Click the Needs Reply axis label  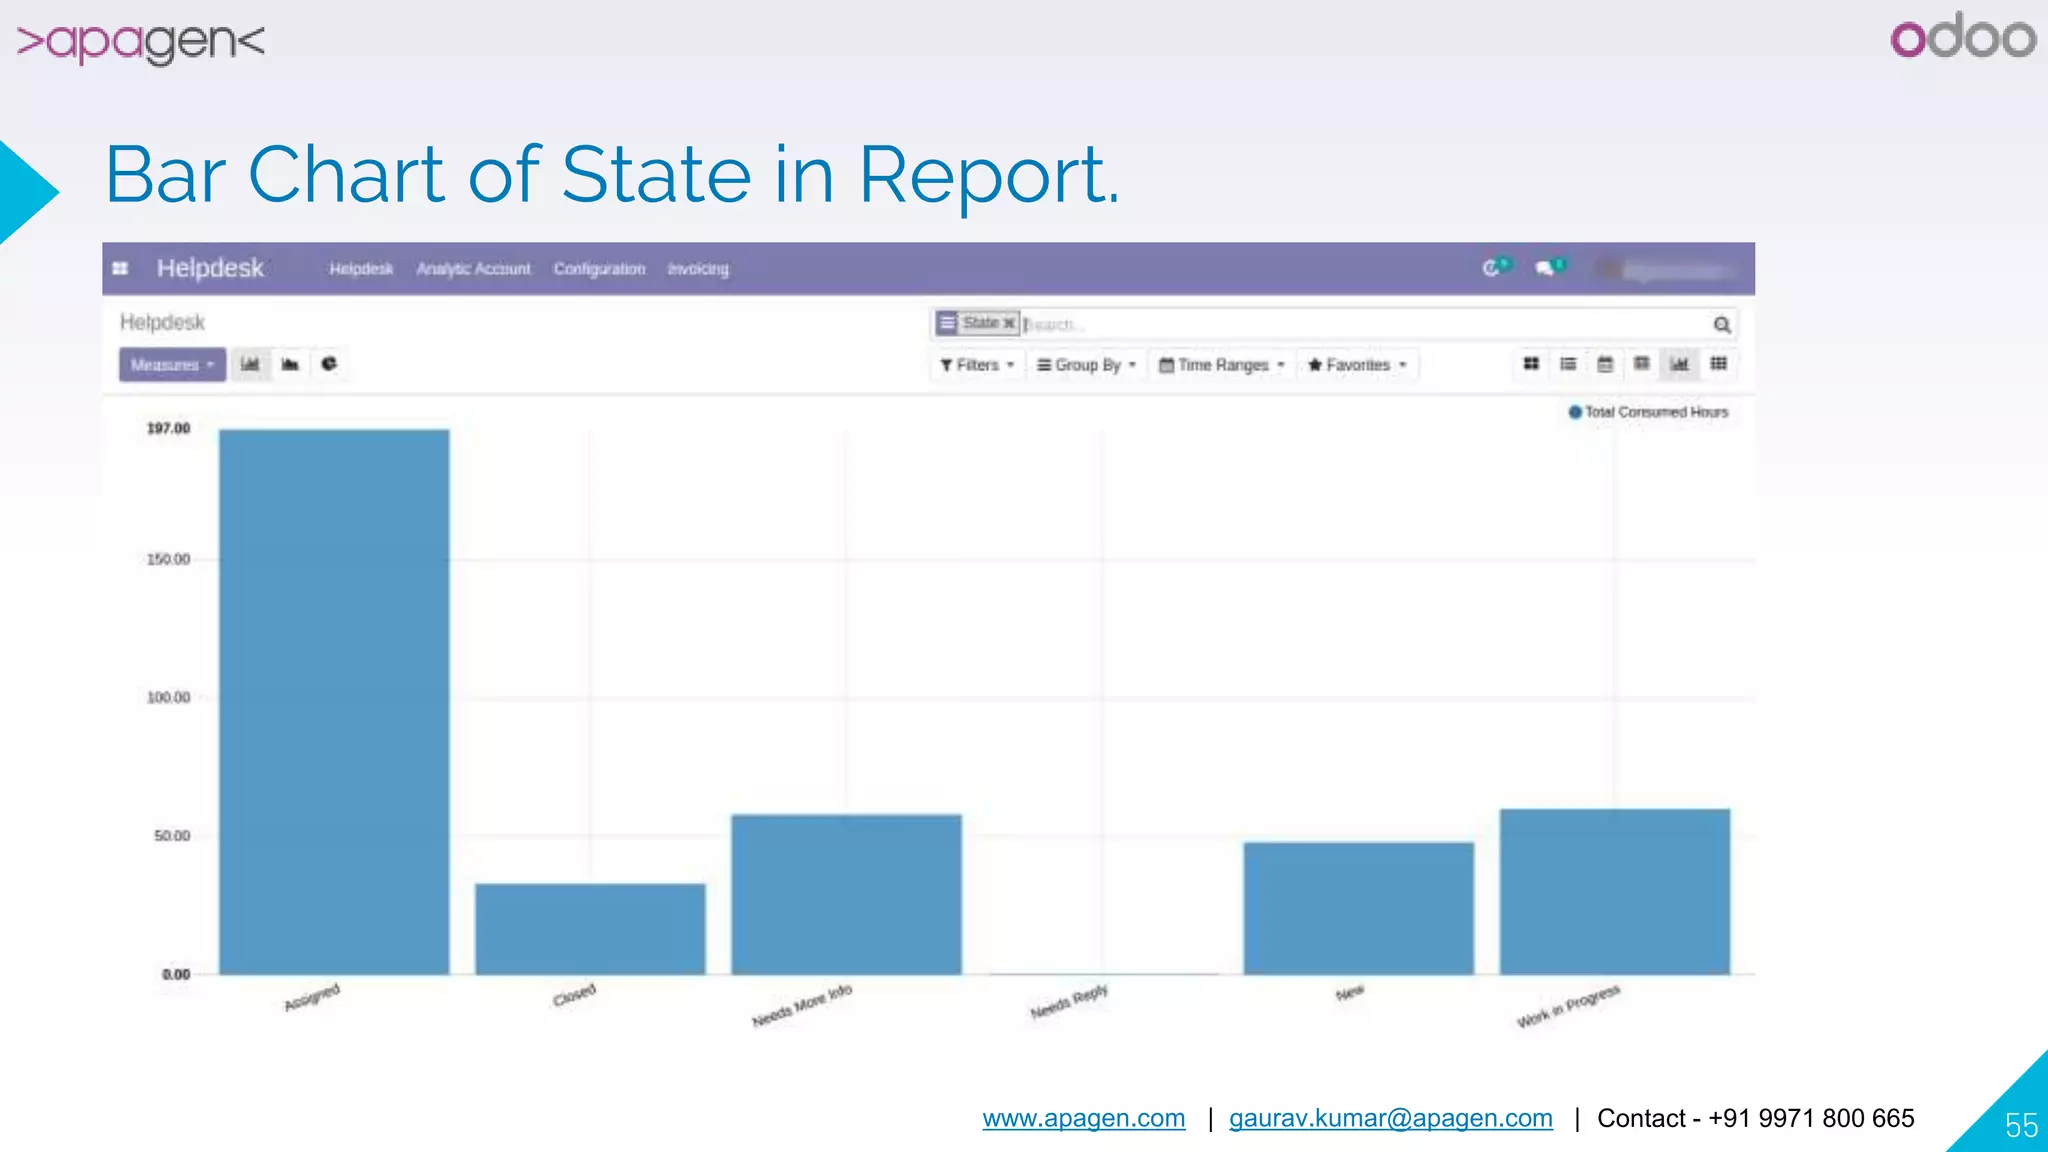(x=1069, y=1001)
